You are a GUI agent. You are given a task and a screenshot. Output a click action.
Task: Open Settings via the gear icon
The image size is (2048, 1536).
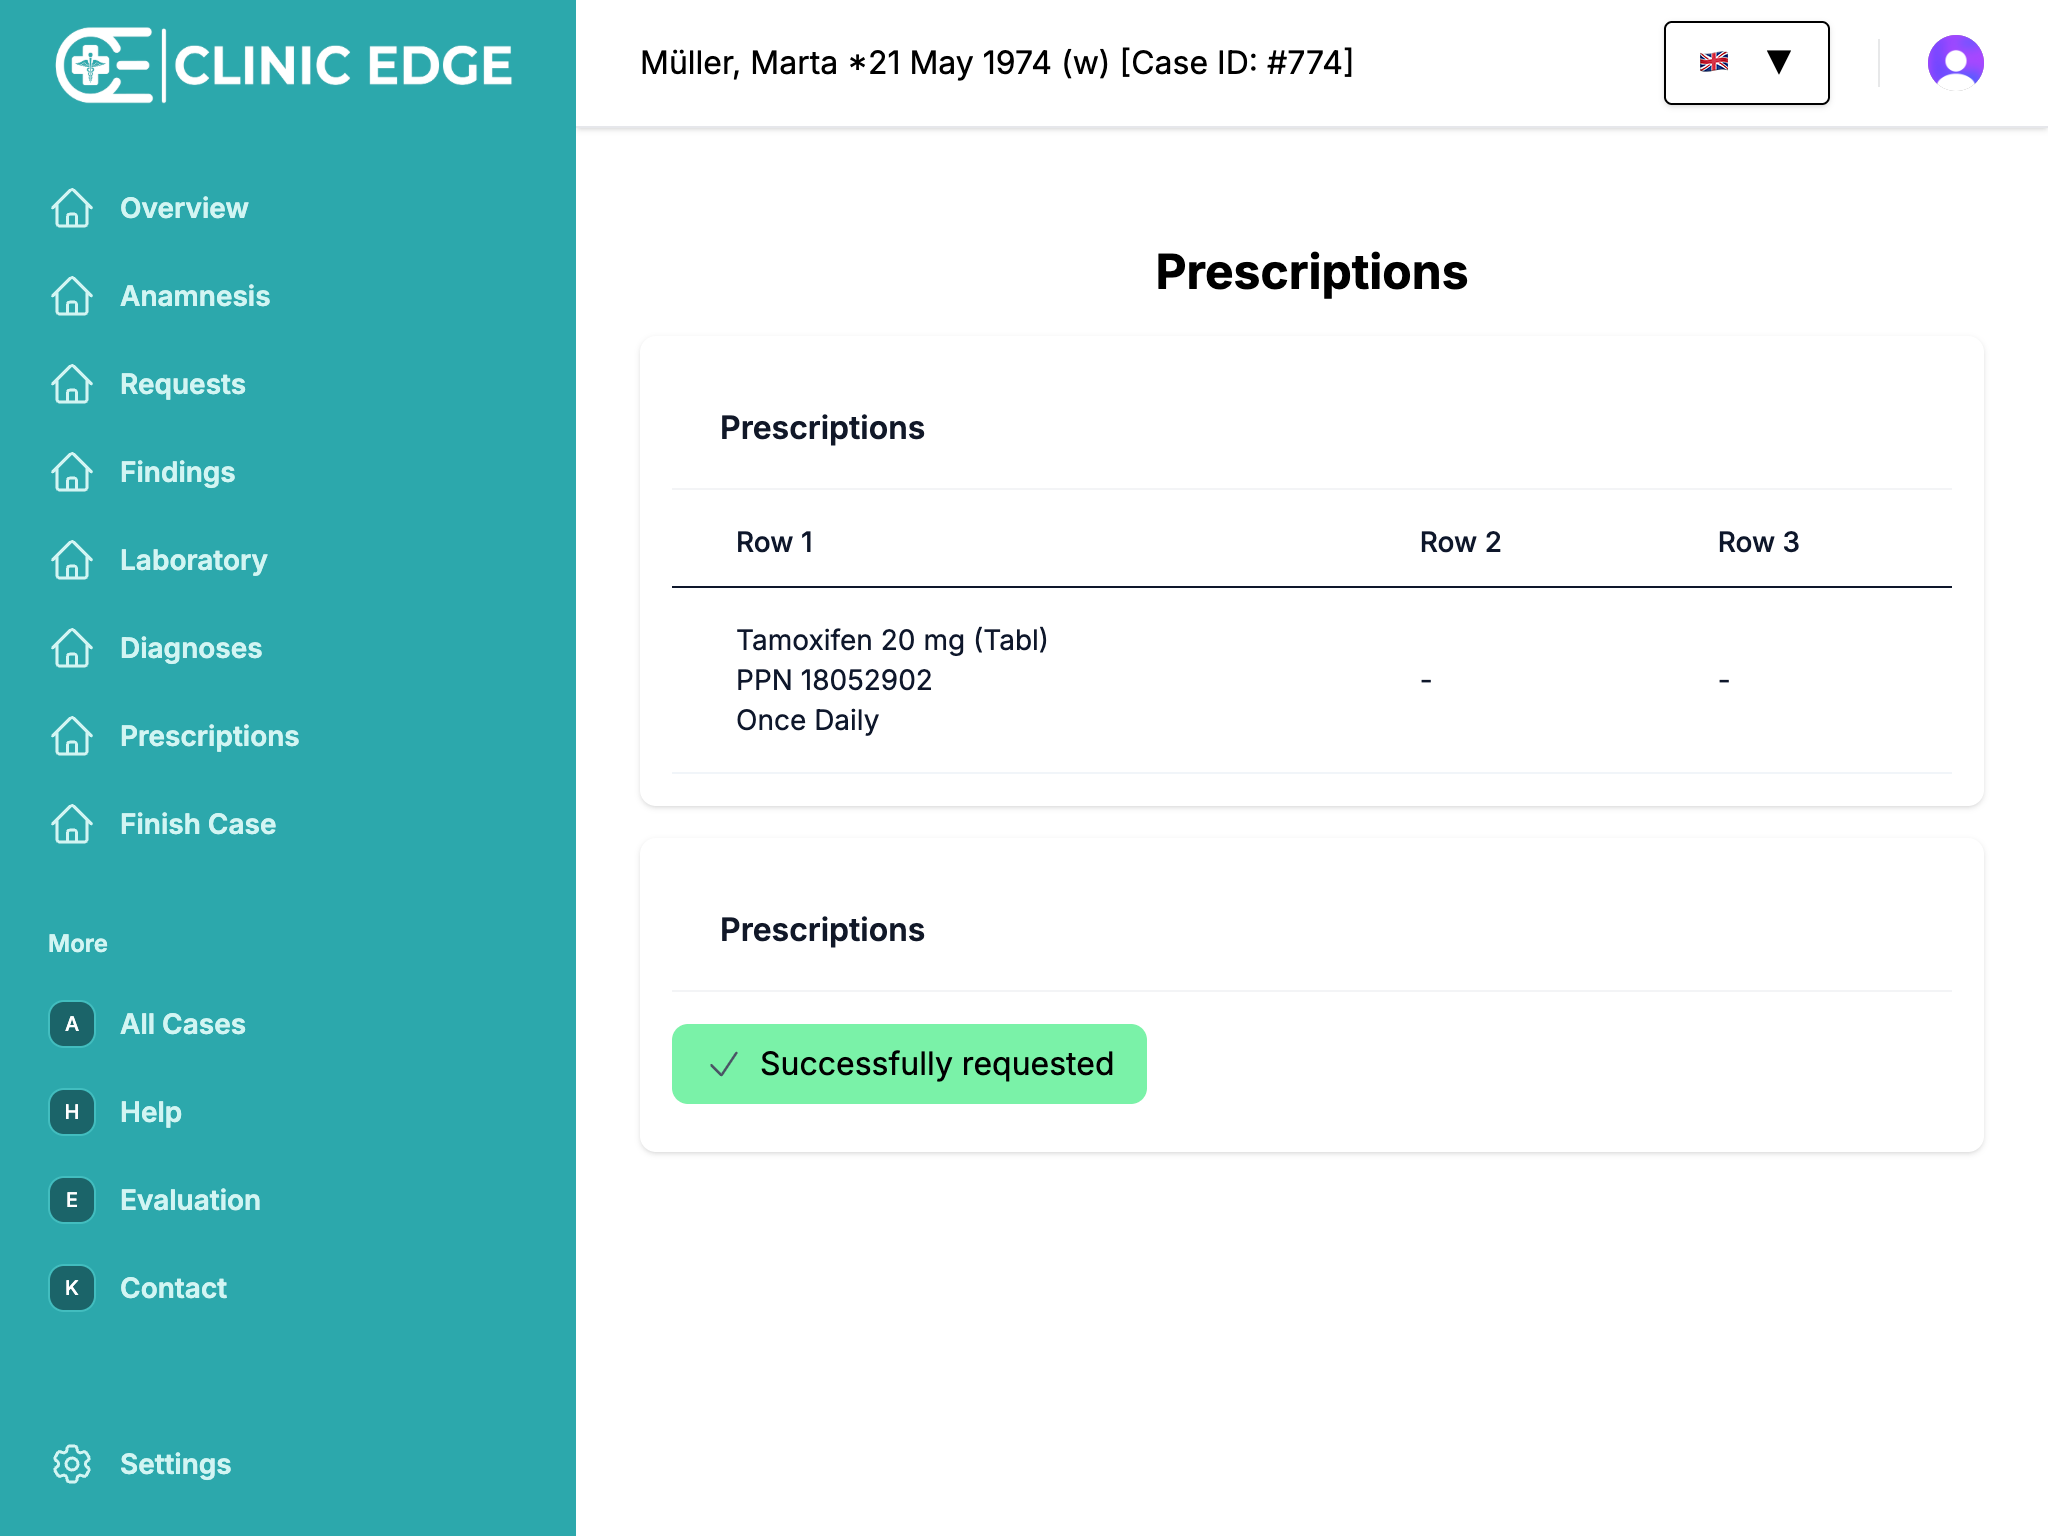coord(71,1463)
